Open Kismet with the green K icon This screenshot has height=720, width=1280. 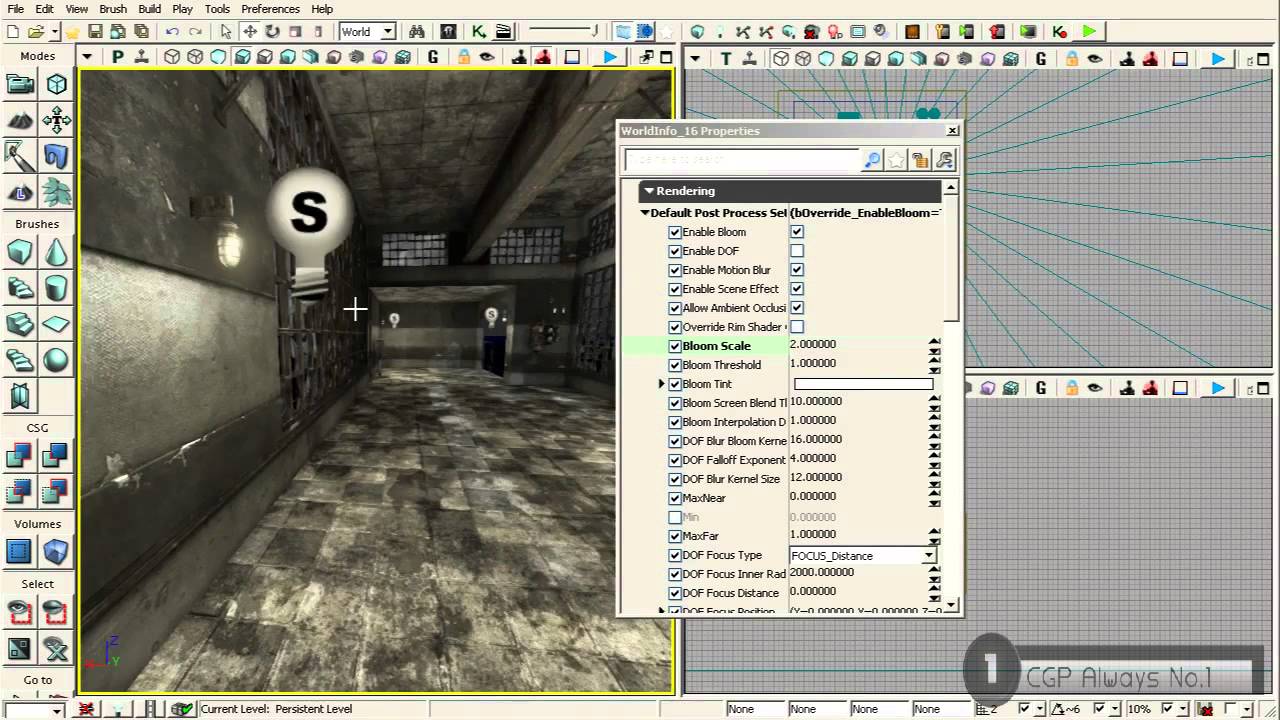point(479,32)
